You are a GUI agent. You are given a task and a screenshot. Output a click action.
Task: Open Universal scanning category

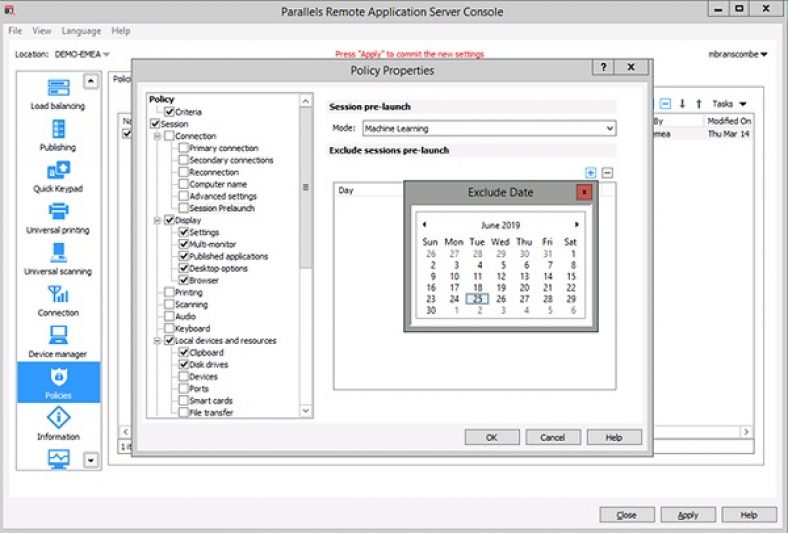(58, 259)
